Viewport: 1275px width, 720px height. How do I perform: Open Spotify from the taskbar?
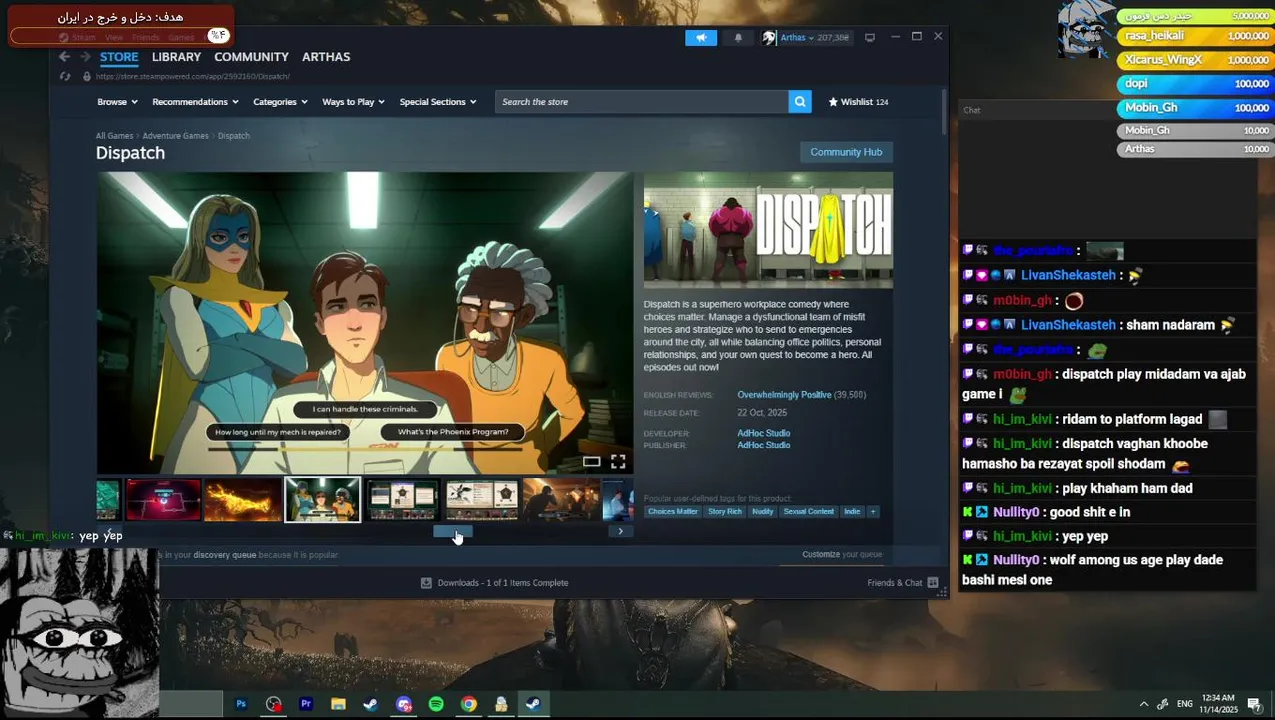click(436, 704)
